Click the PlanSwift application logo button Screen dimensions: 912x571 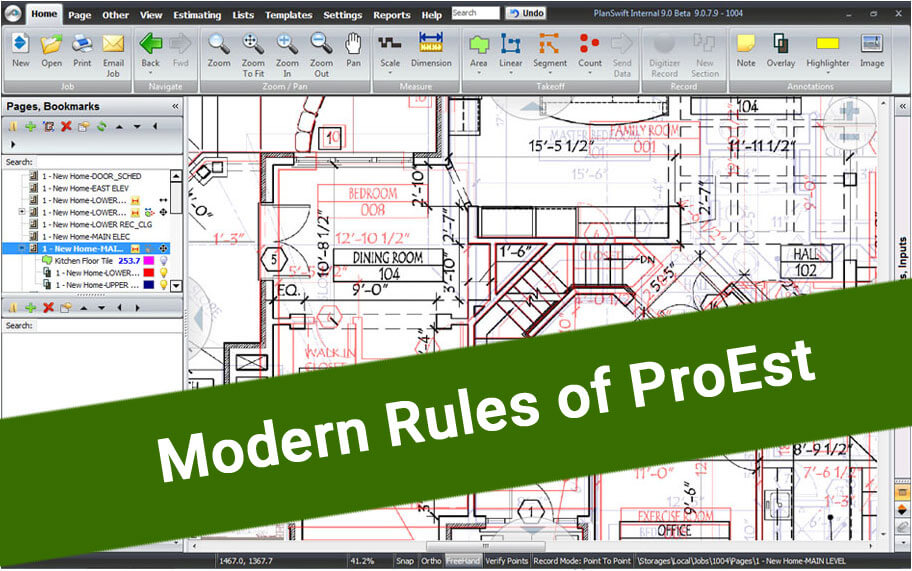pos(13,13)
